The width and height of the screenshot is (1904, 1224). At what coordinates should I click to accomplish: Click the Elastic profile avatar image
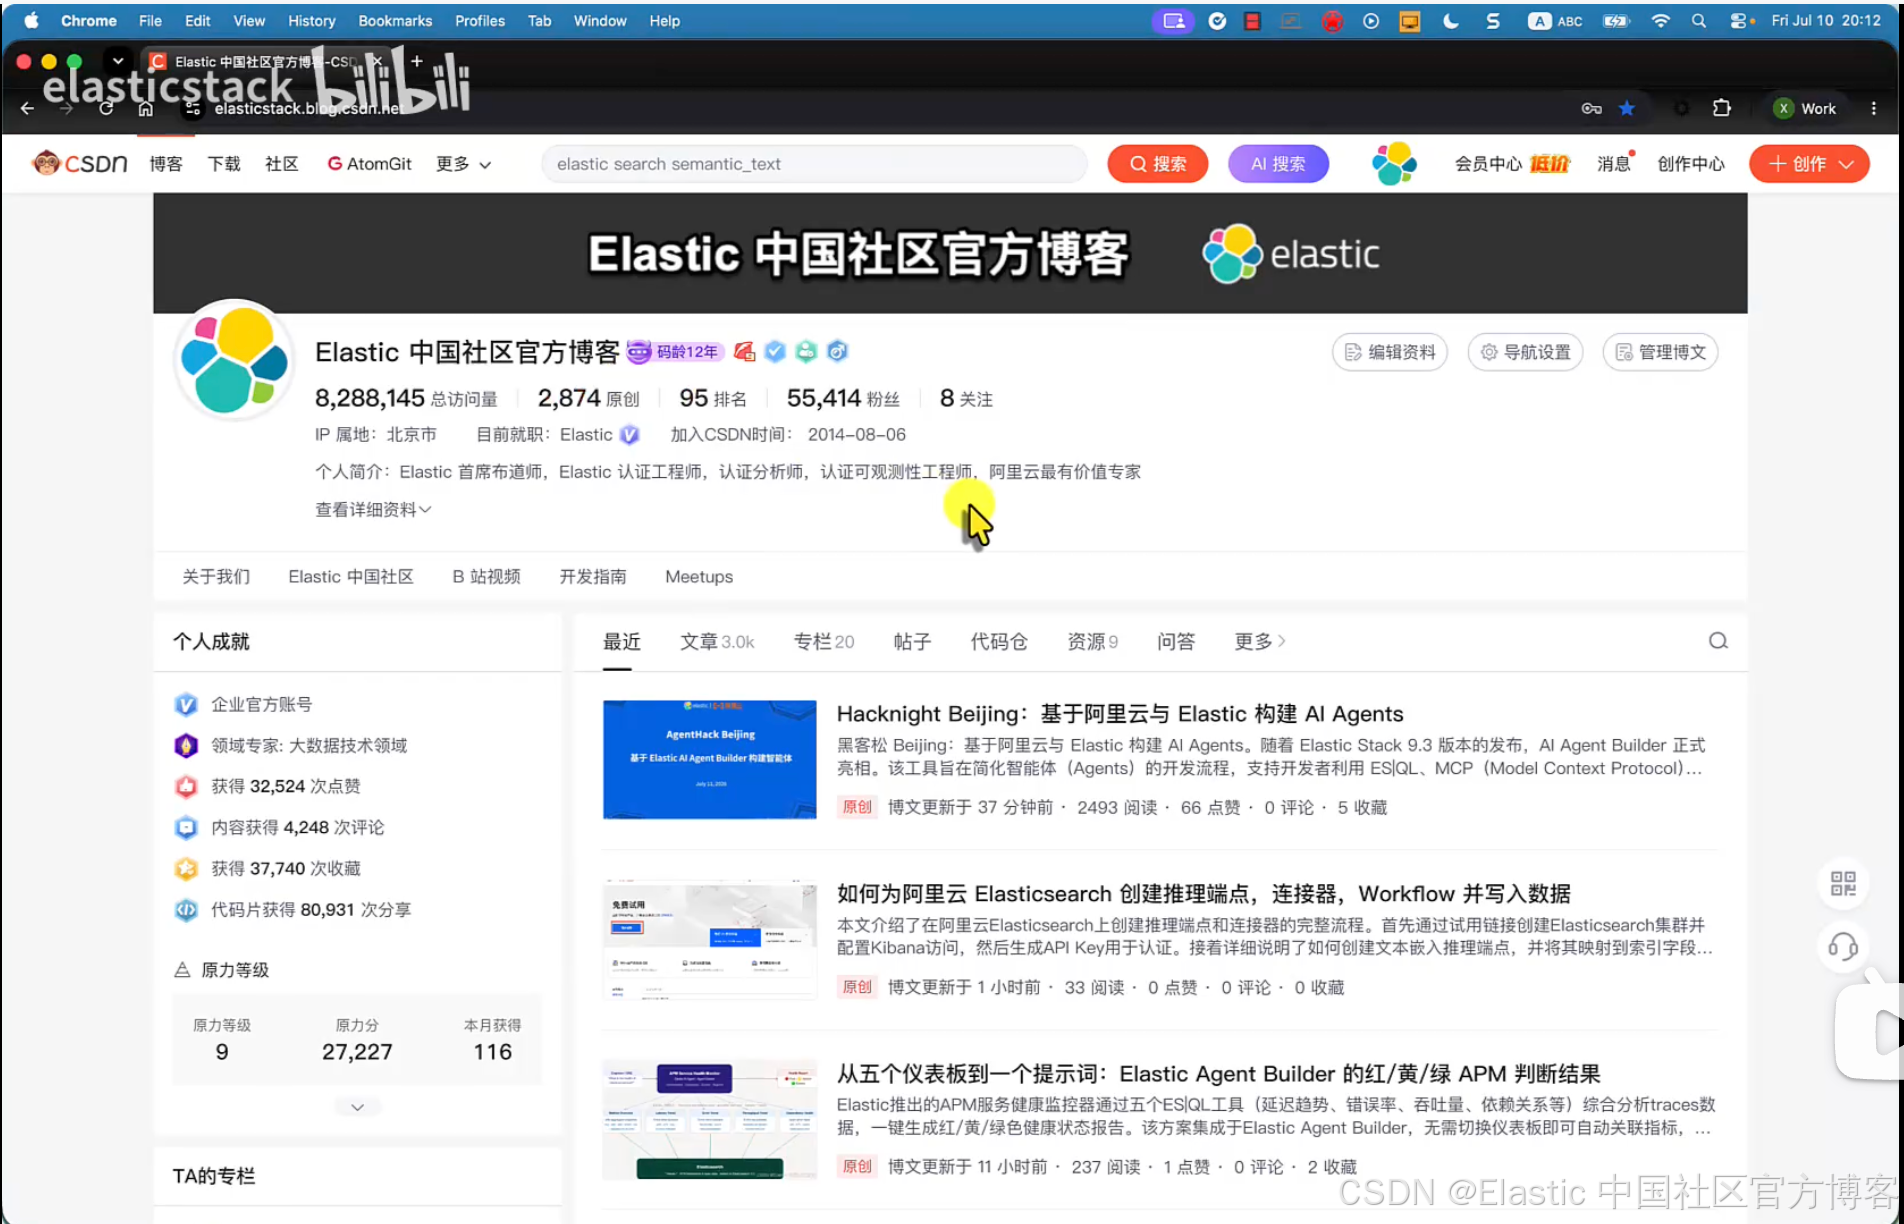coord(234,360)
